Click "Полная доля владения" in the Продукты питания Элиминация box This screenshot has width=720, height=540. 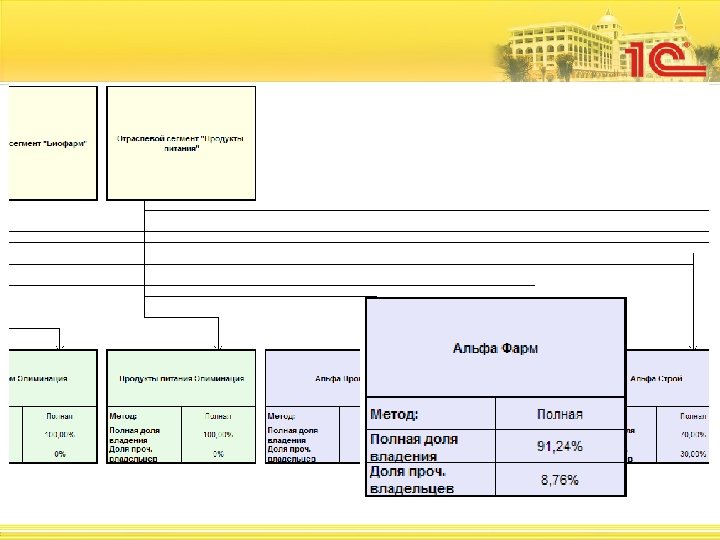[135, 435]
